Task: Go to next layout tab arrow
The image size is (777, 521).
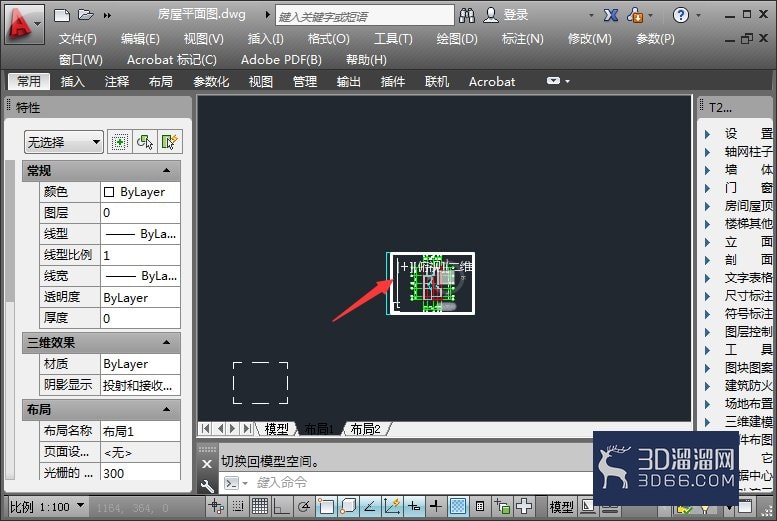Action: pyautogui.click(x=232, y=428)
